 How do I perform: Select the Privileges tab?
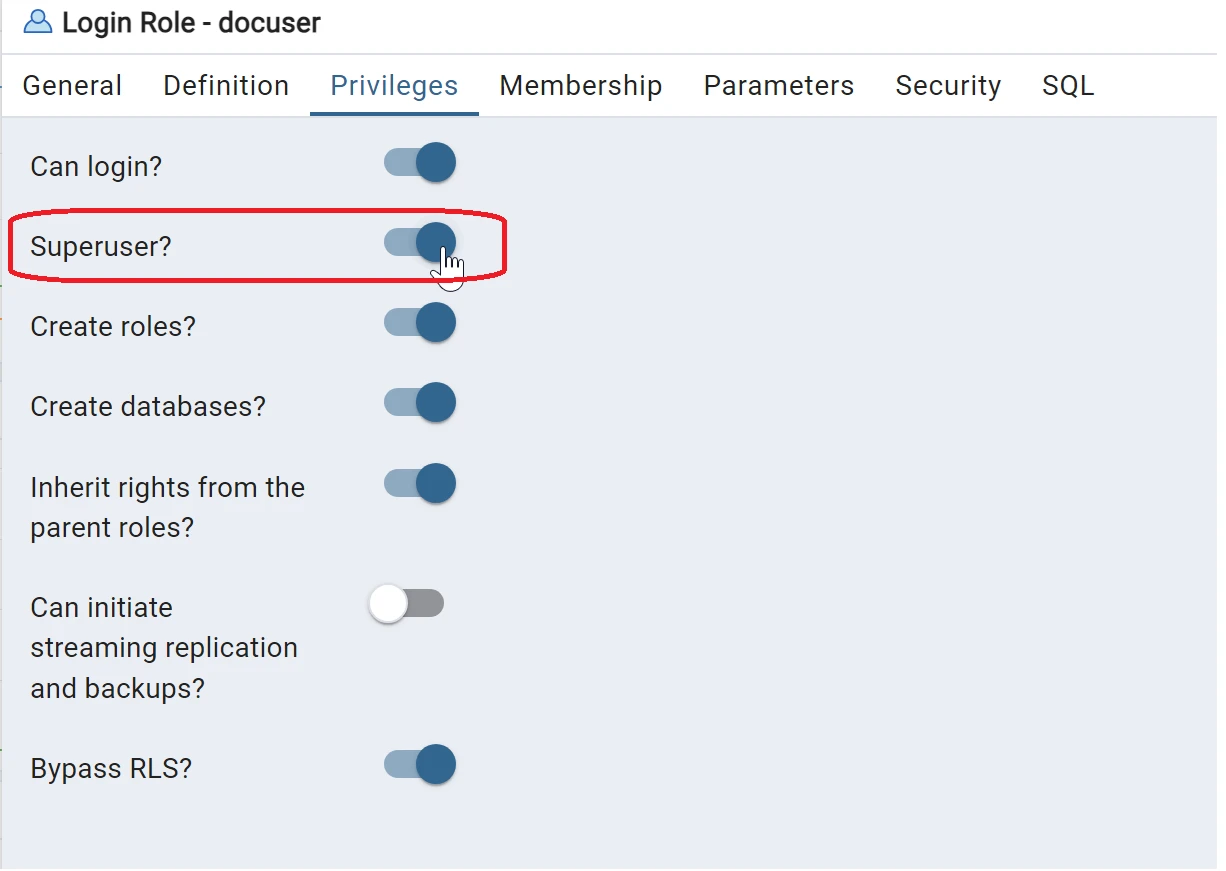pos(394,86)
